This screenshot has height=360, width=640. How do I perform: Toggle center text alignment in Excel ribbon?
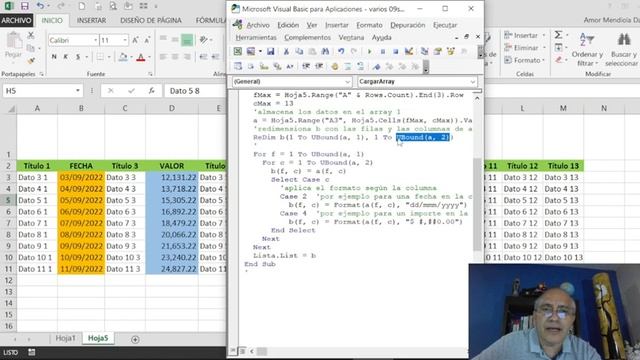point(175,57)
